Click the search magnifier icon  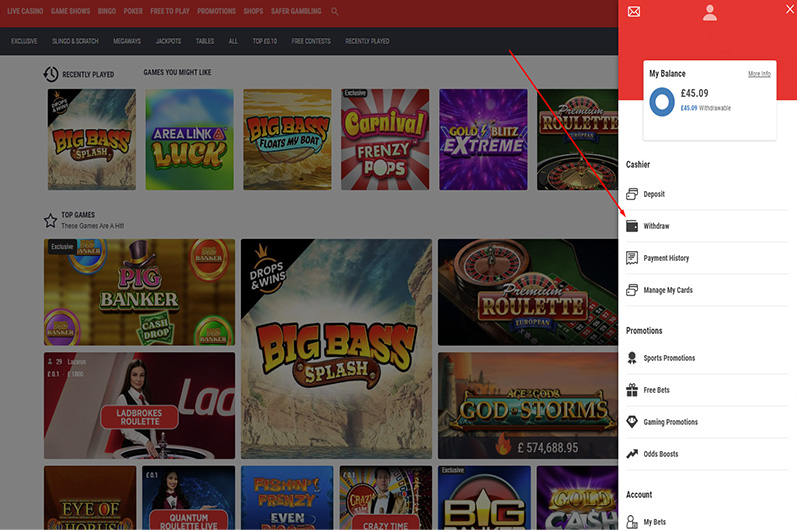coord(335,12)
